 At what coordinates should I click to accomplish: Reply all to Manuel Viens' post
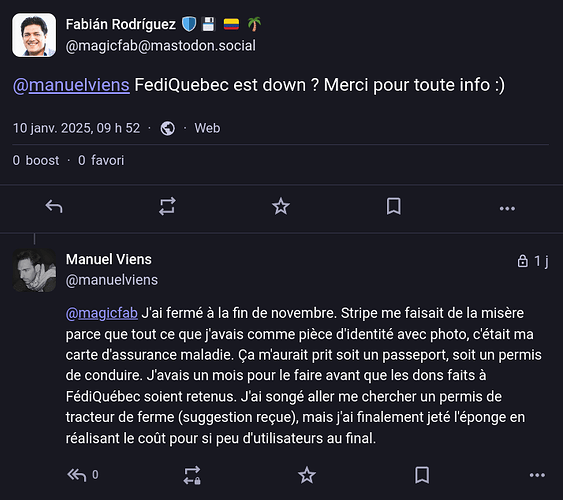point(76,475)
